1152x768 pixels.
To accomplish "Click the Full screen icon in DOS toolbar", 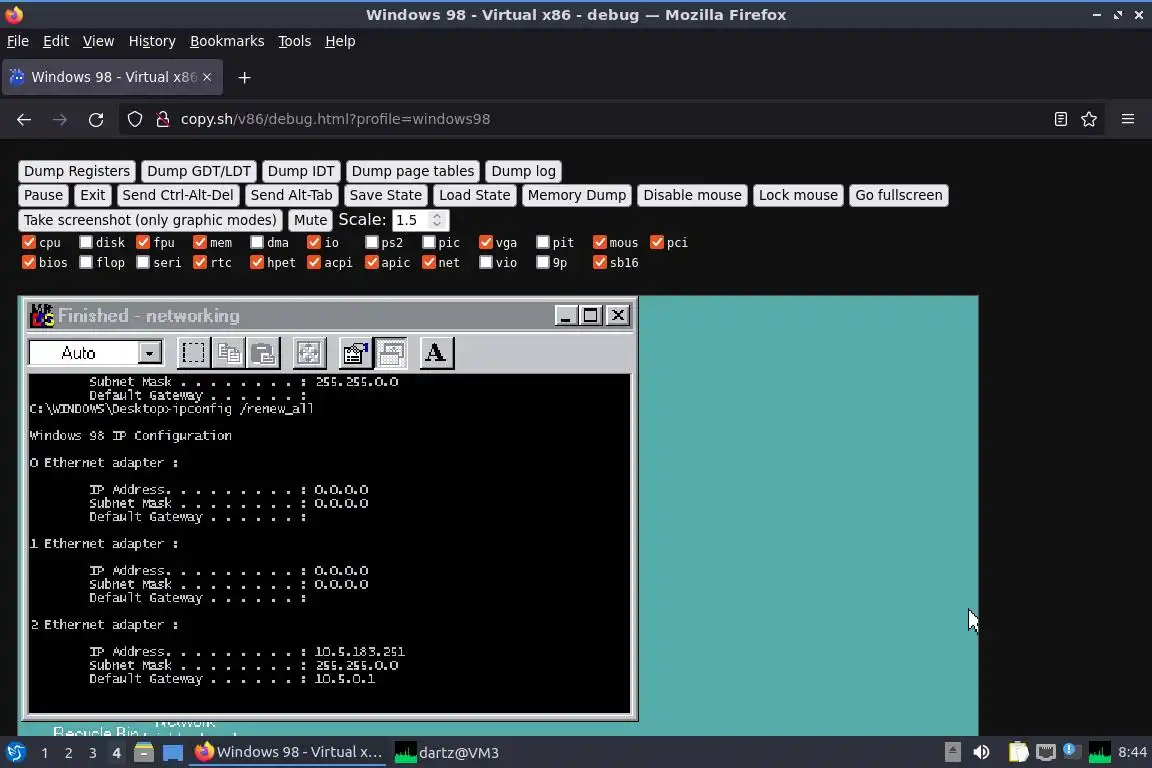I will 309,354.
